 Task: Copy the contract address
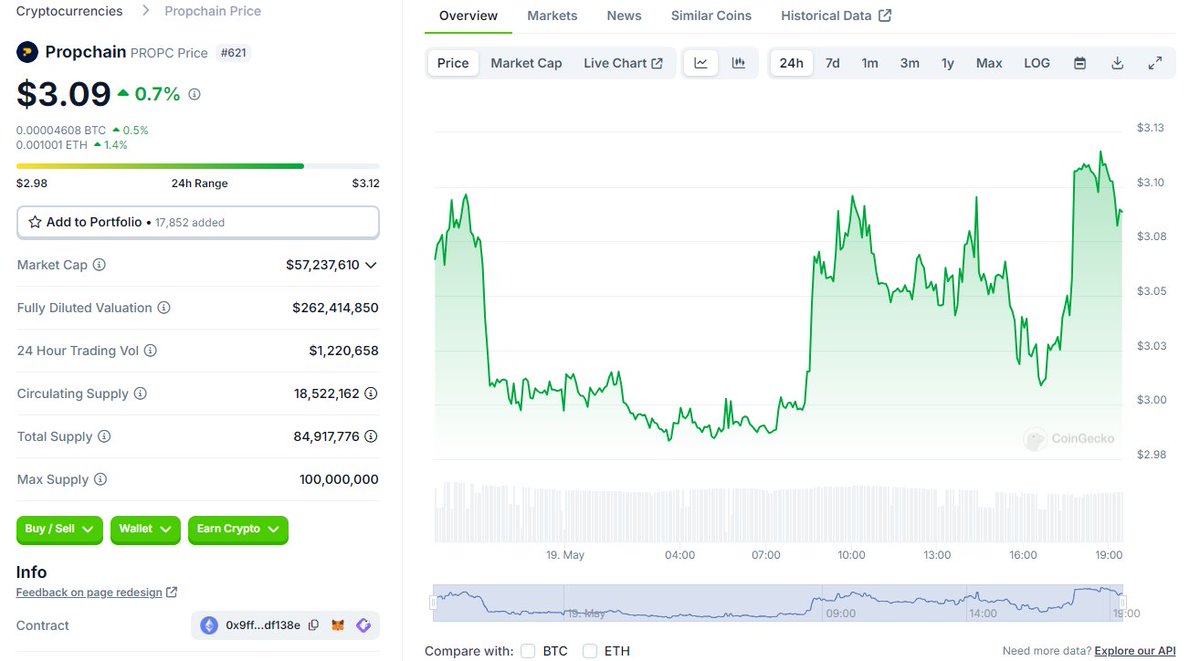(313, 625)
